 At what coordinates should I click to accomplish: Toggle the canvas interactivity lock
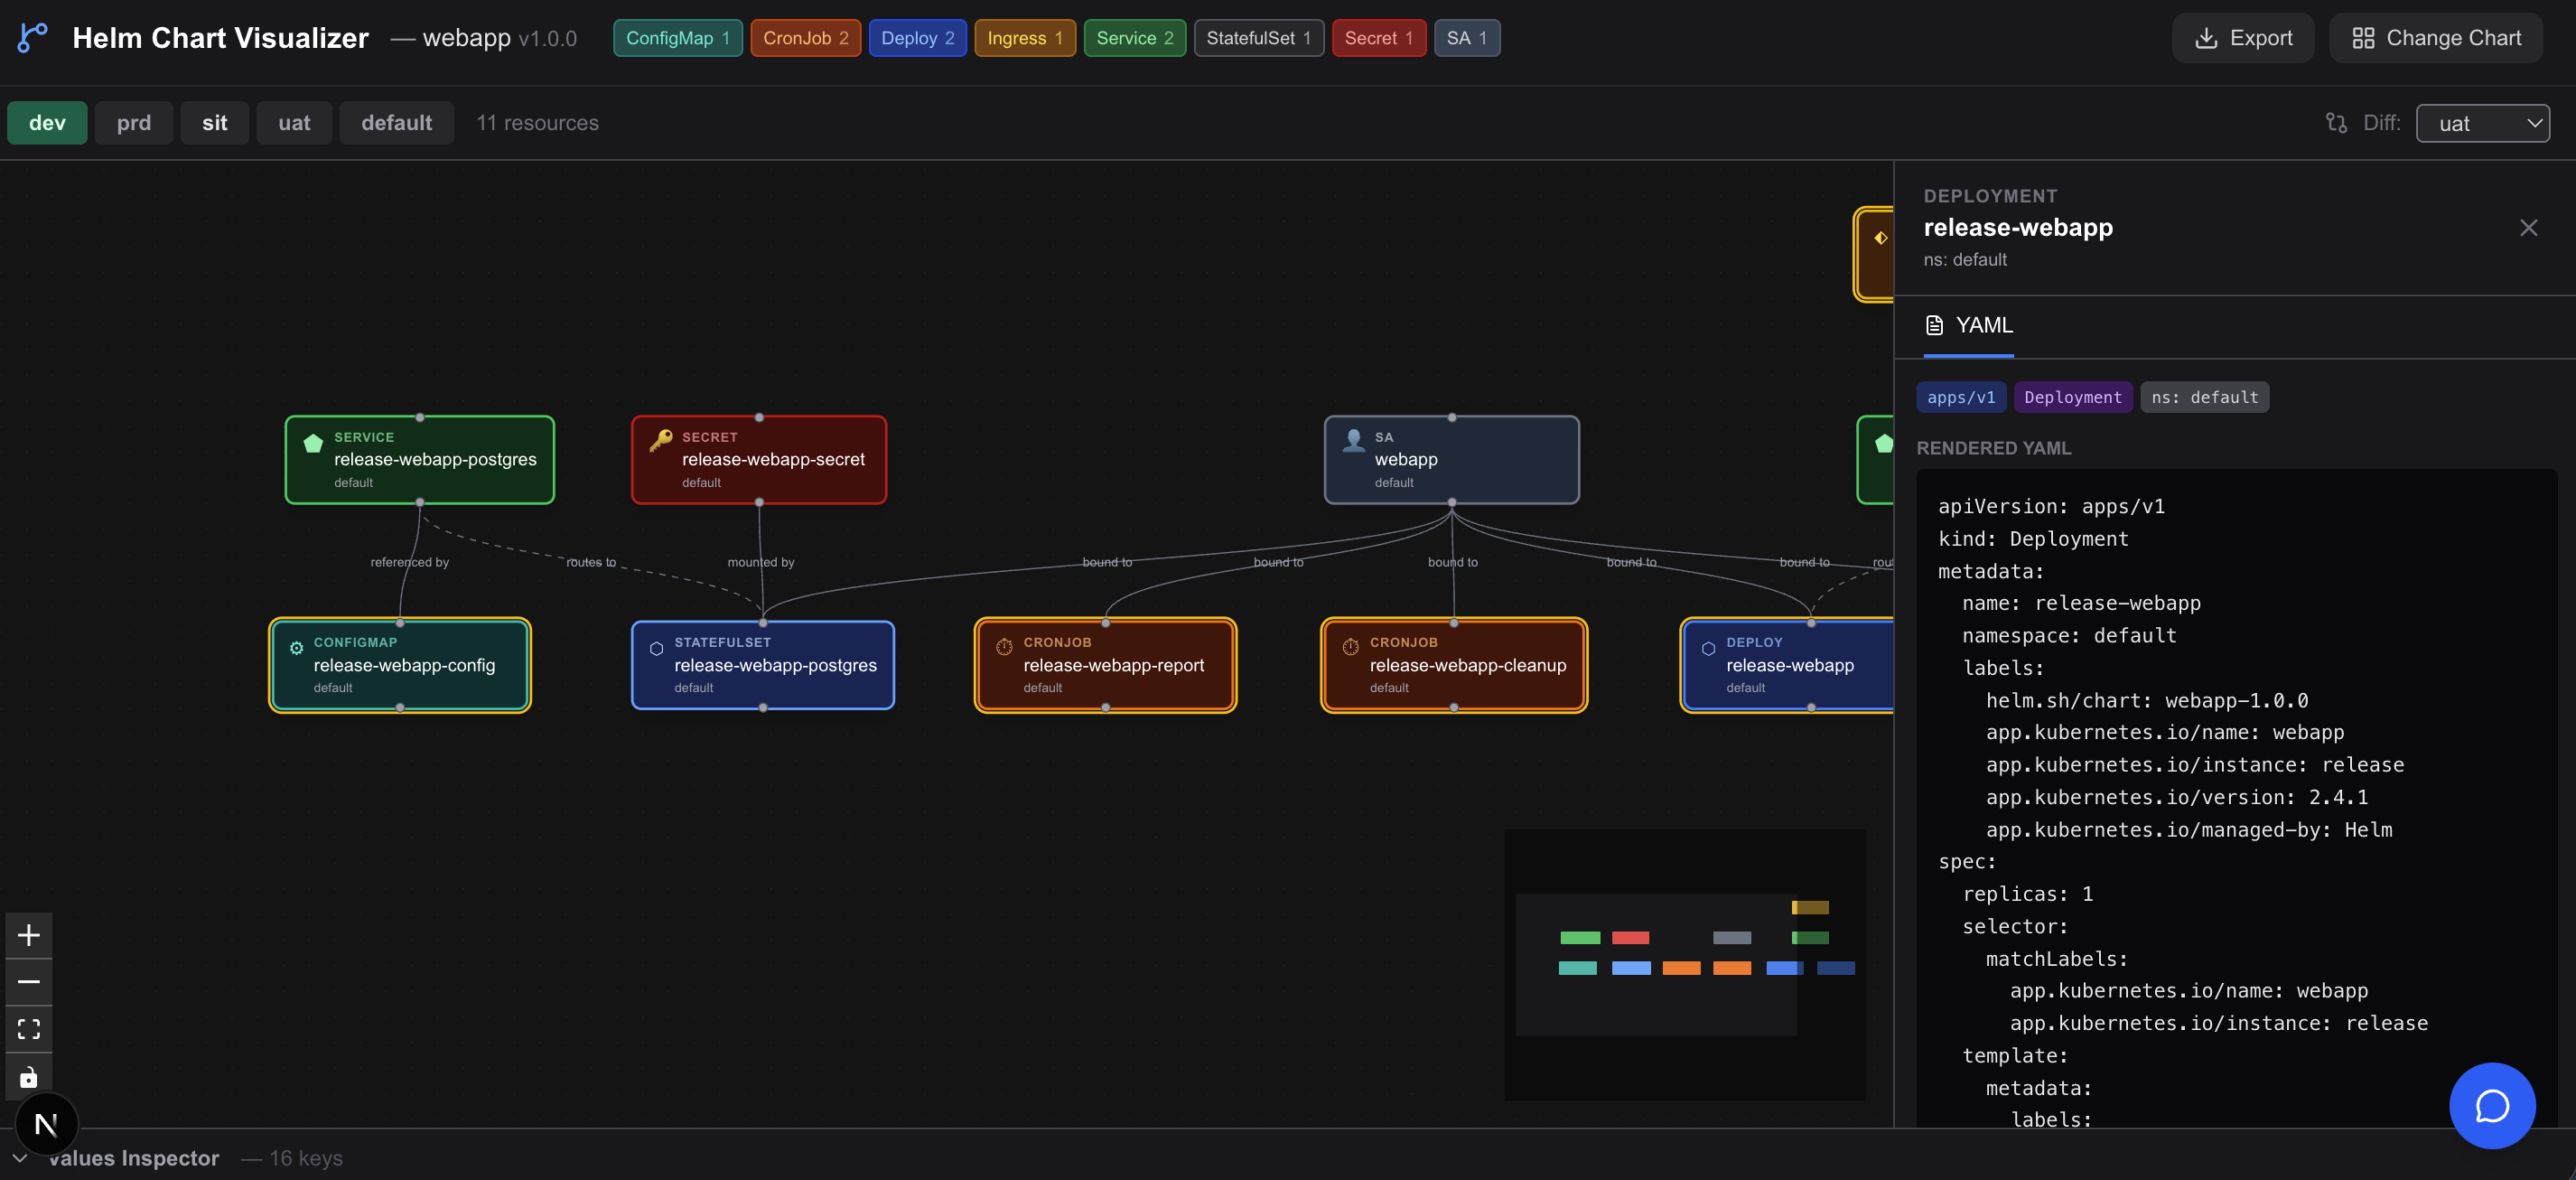click(x=29, y=1076)
